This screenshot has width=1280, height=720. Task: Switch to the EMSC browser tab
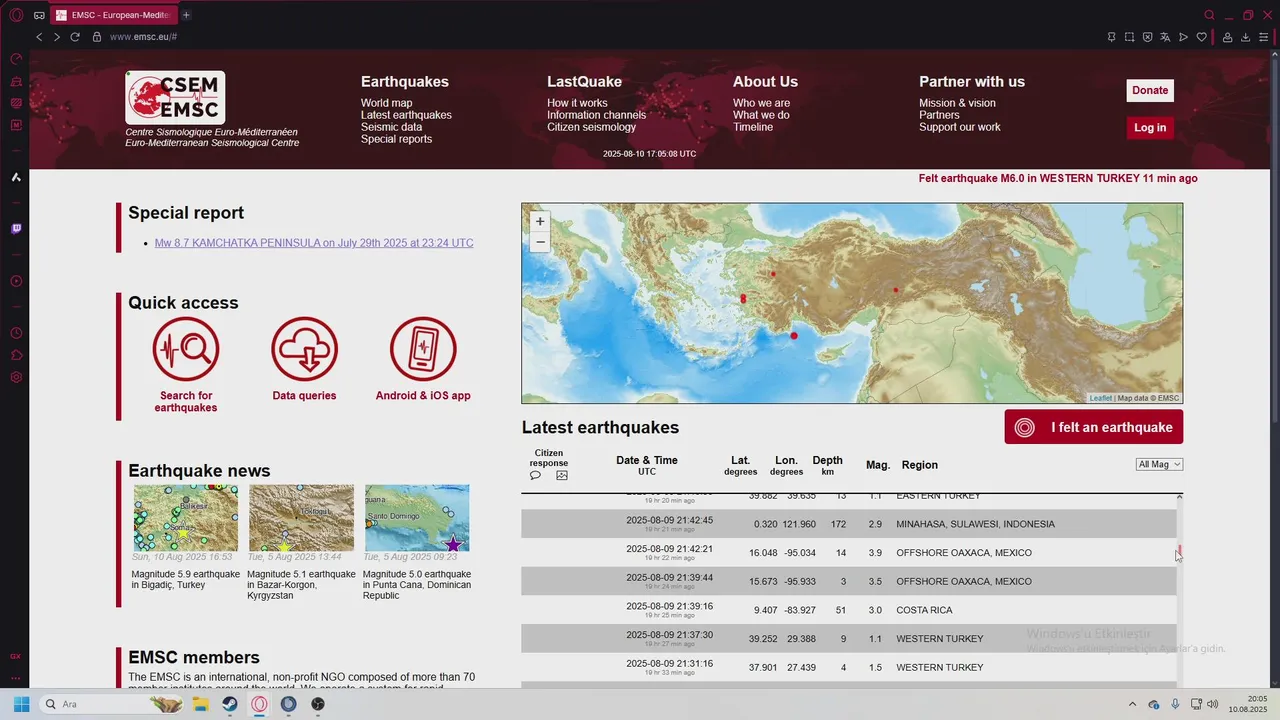pyautogui.click(x=113, y=15)
